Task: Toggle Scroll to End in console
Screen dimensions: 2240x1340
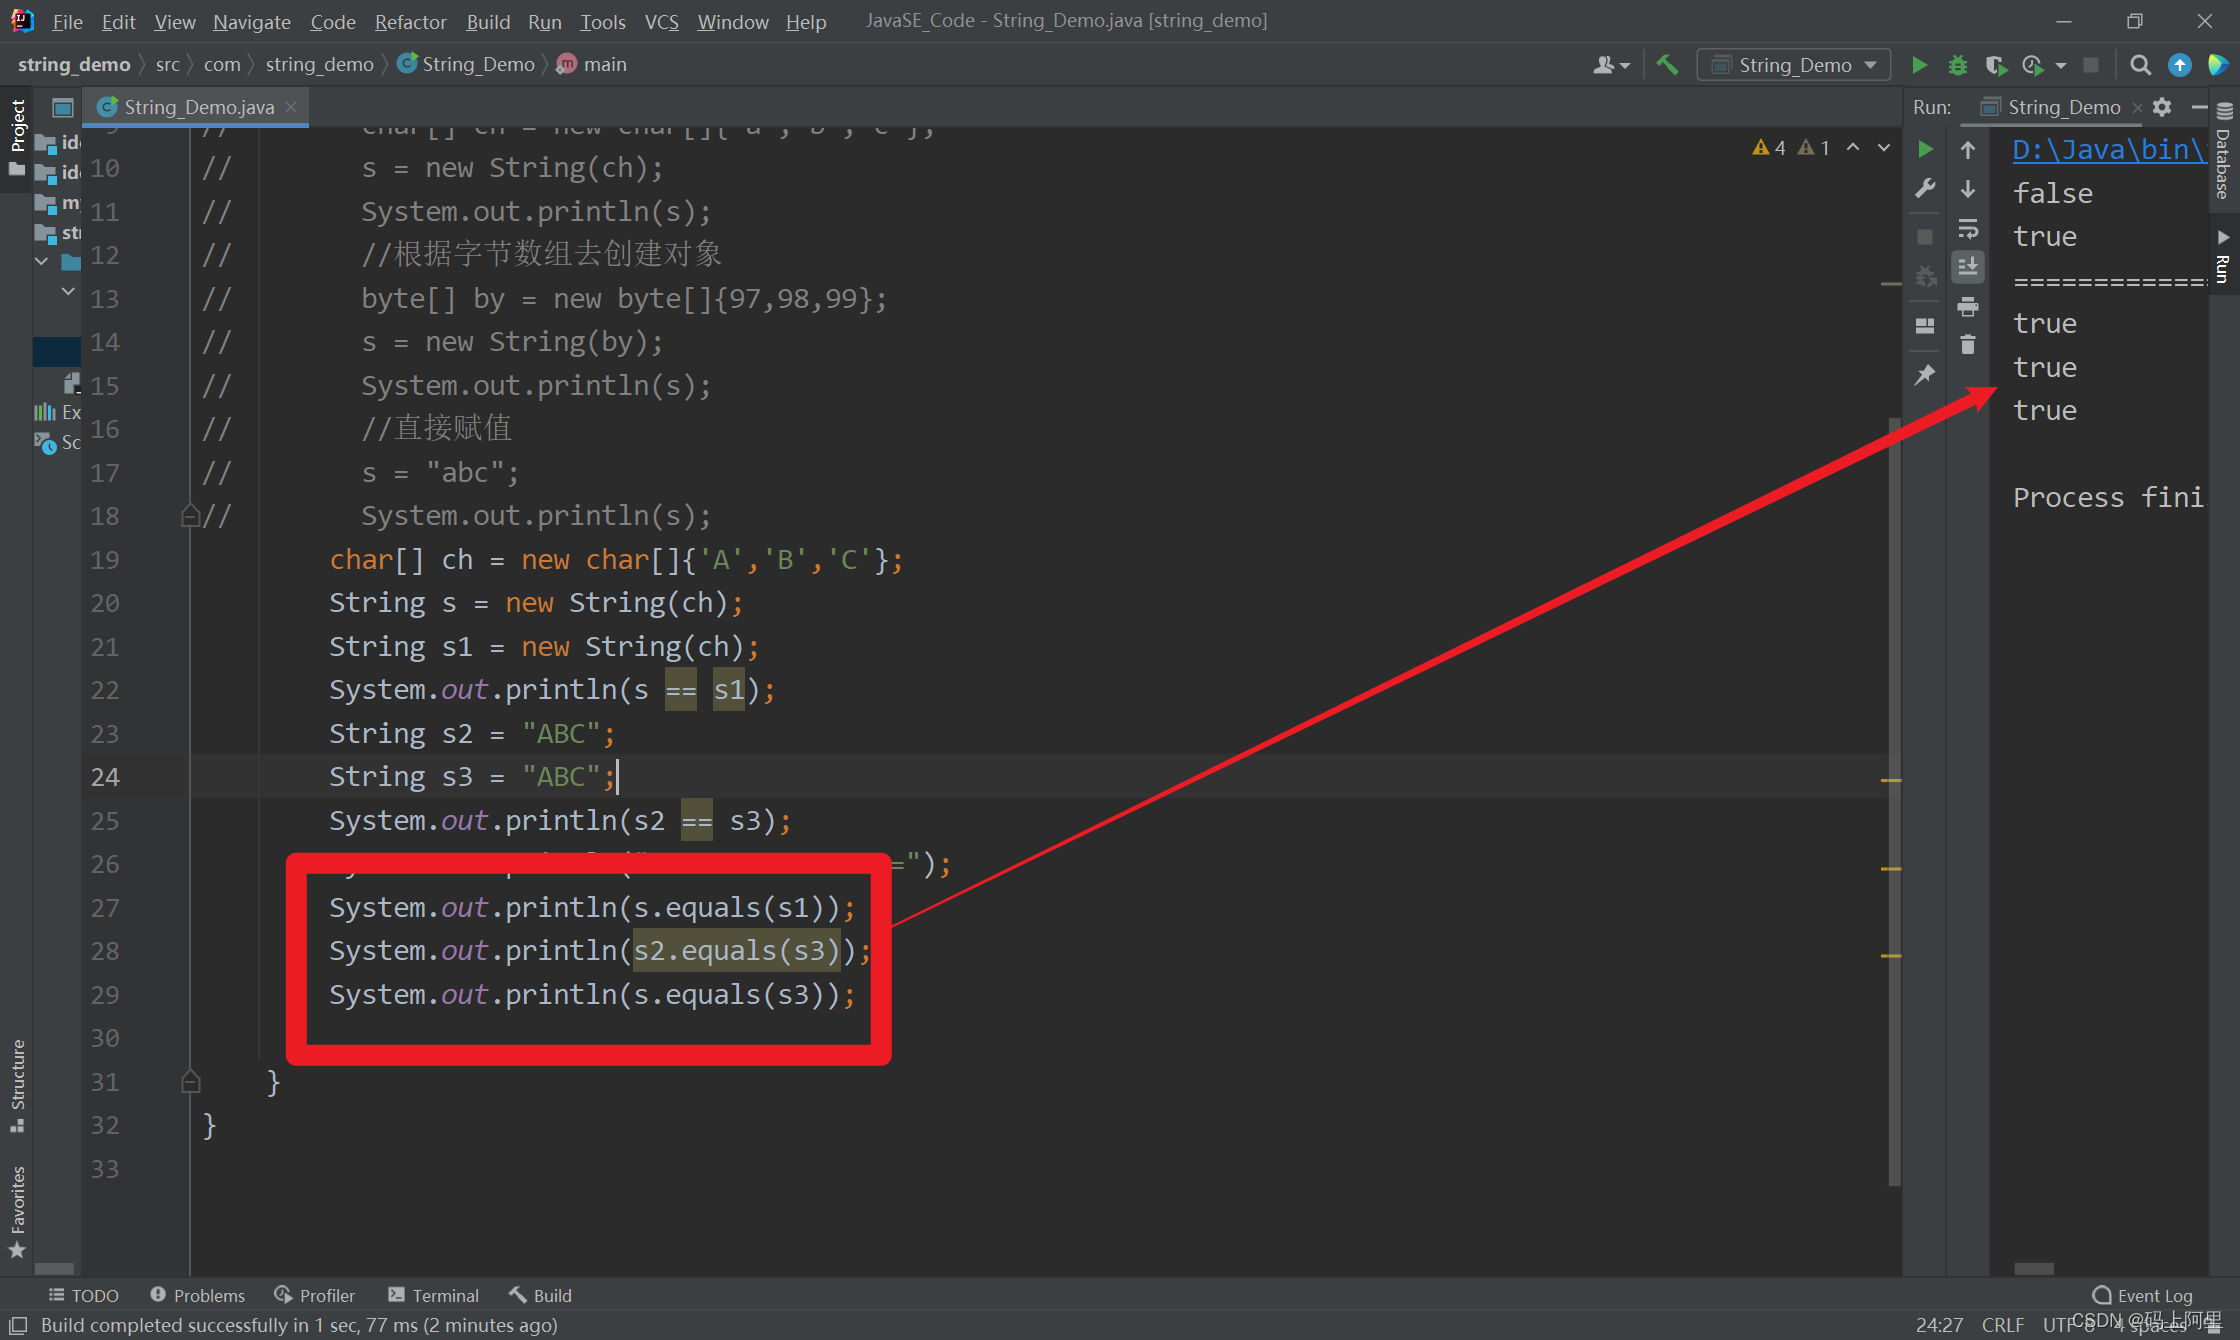Action: (1968, 265)
